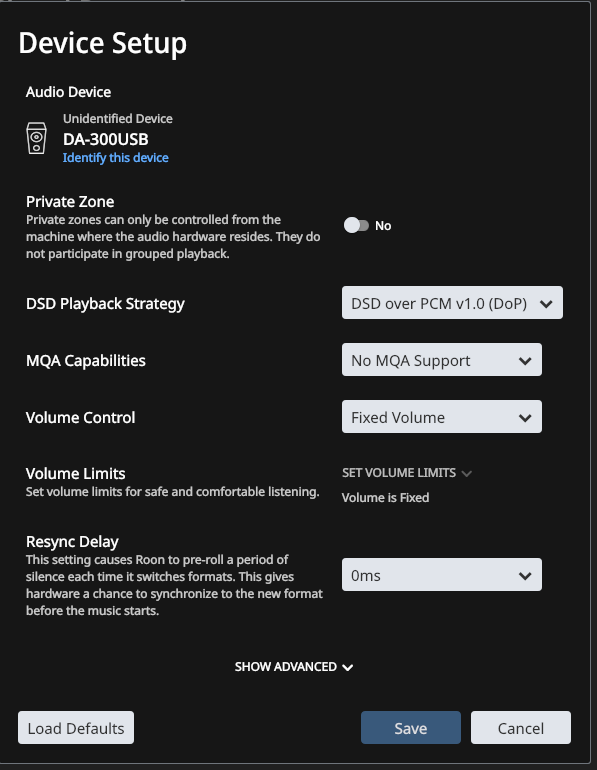
Task: Click the Save button
Action: pos(411,728)
